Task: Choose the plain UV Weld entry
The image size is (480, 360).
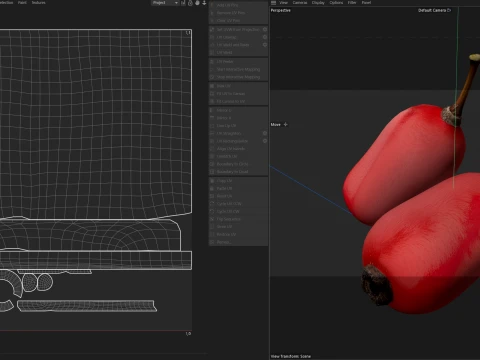Action: coord(238,52)
